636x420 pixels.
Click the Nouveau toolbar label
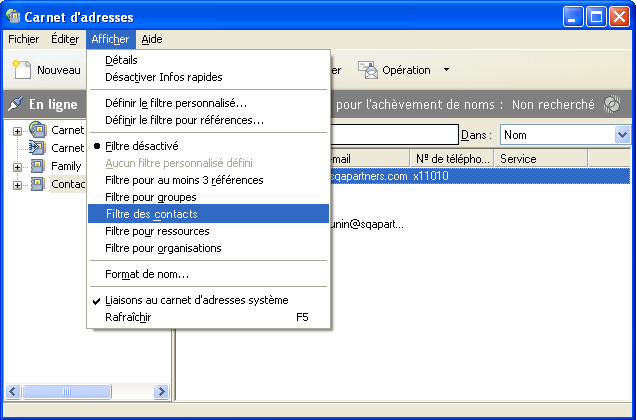pos(59,70)
